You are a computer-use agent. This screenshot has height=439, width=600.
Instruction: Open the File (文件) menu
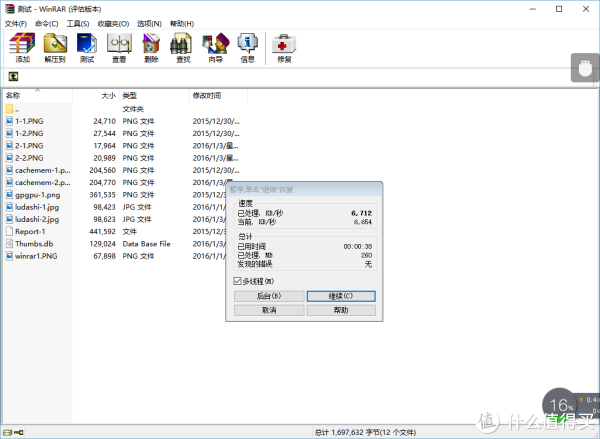click(x=16, y=24)
